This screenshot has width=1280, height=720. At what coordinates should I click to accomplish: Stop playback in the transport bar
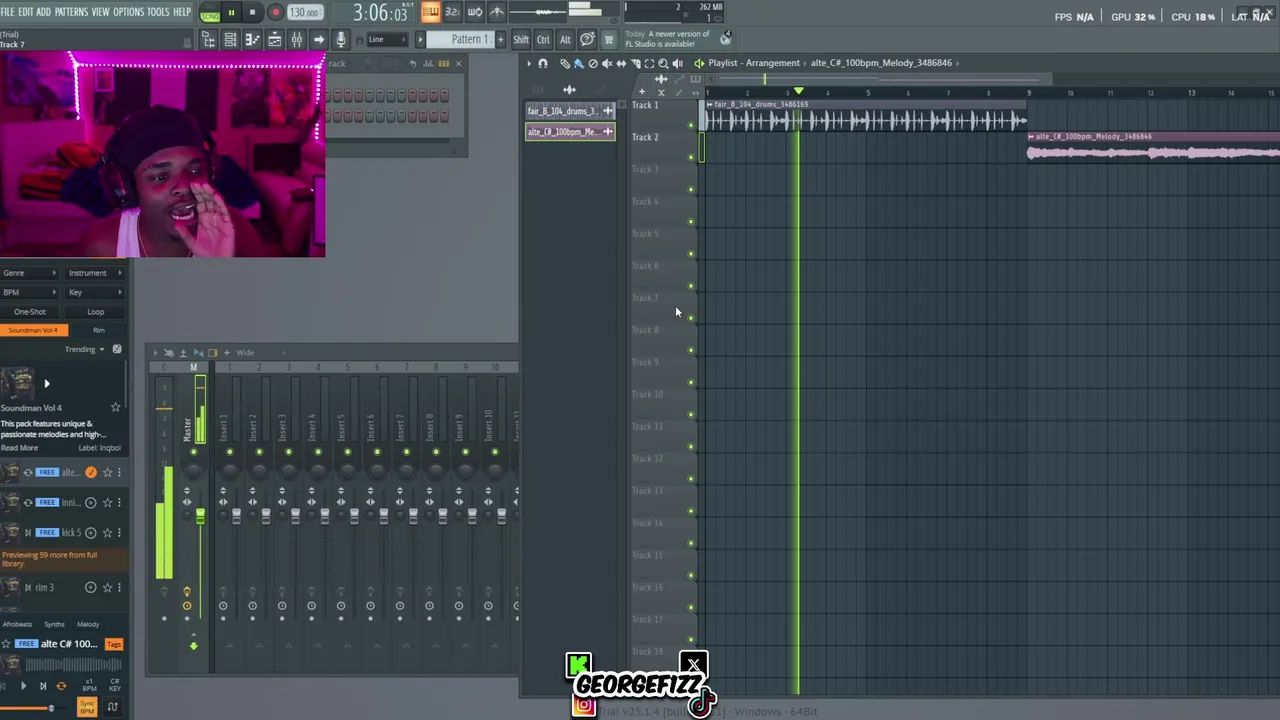click(252, 13)
